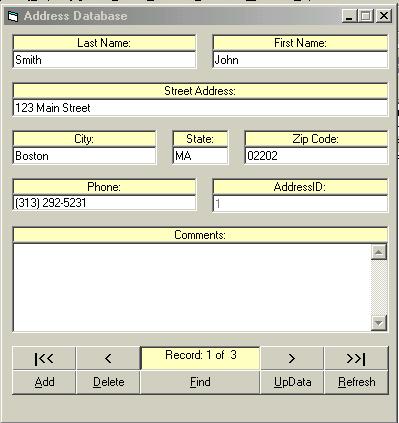Click the State field showing MA
The image size is (399, 423).
pos(200,156)
